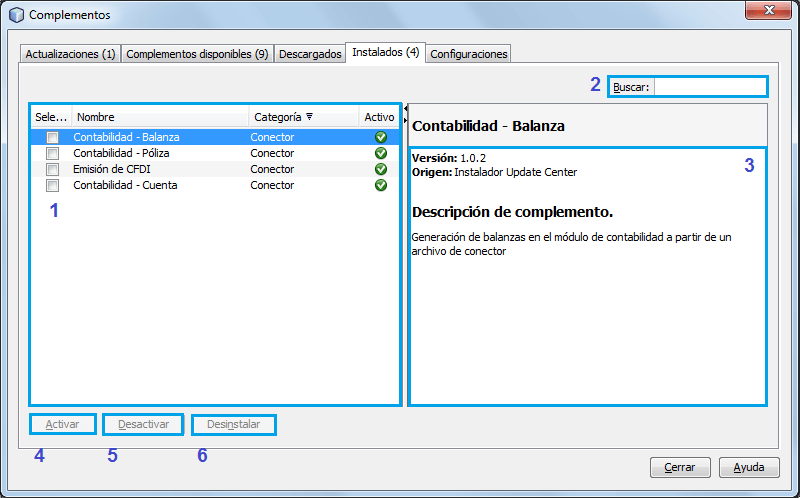Click the active status icon for Emisión de CFDI
Viewport: 800px width, 498px height.
coord(380,169)
